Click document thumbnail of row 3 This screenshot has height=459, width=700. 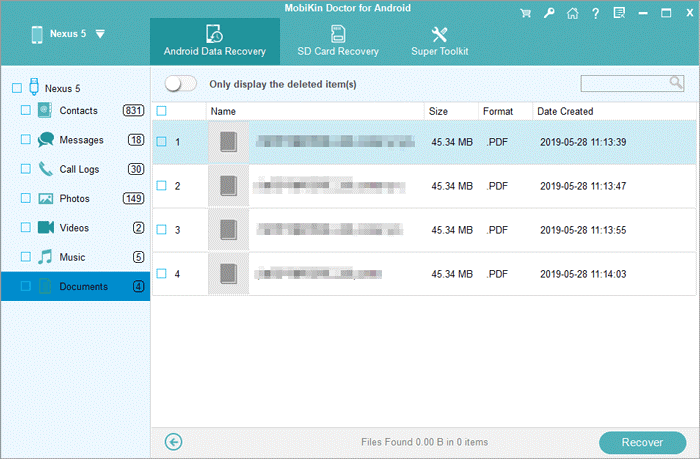pyautogui.click(x=229, y=230)
